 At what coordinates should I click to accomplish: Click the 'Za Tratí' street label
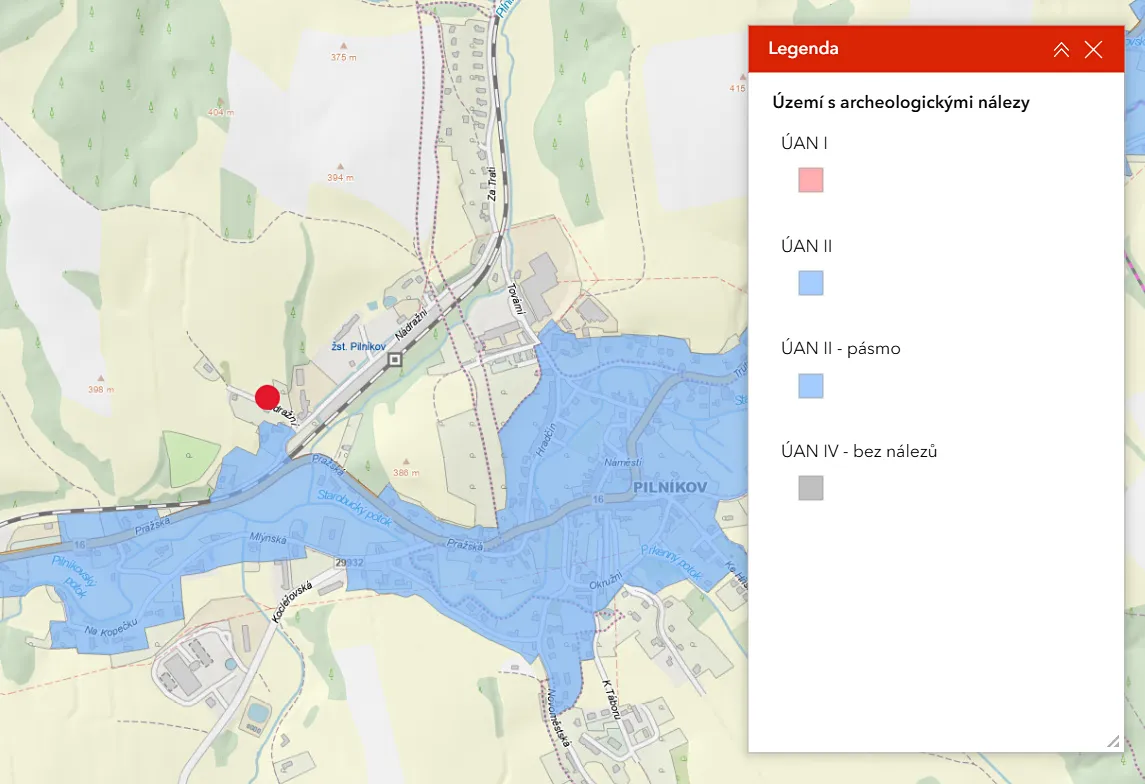492,184
